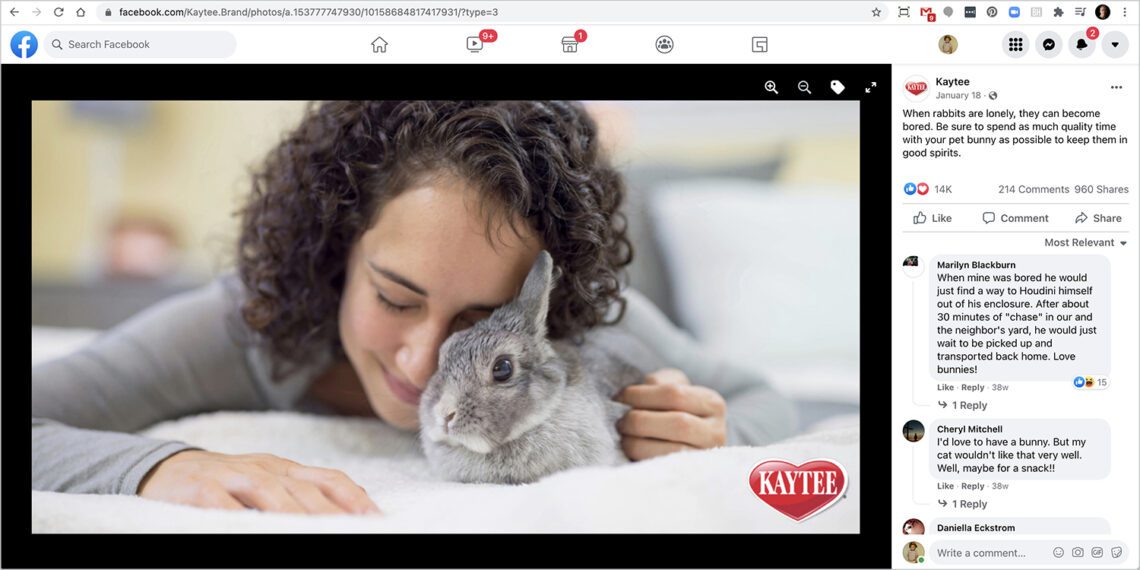1140x570 pixels.
Task: Zoom in on the photo
Action: 771,87
